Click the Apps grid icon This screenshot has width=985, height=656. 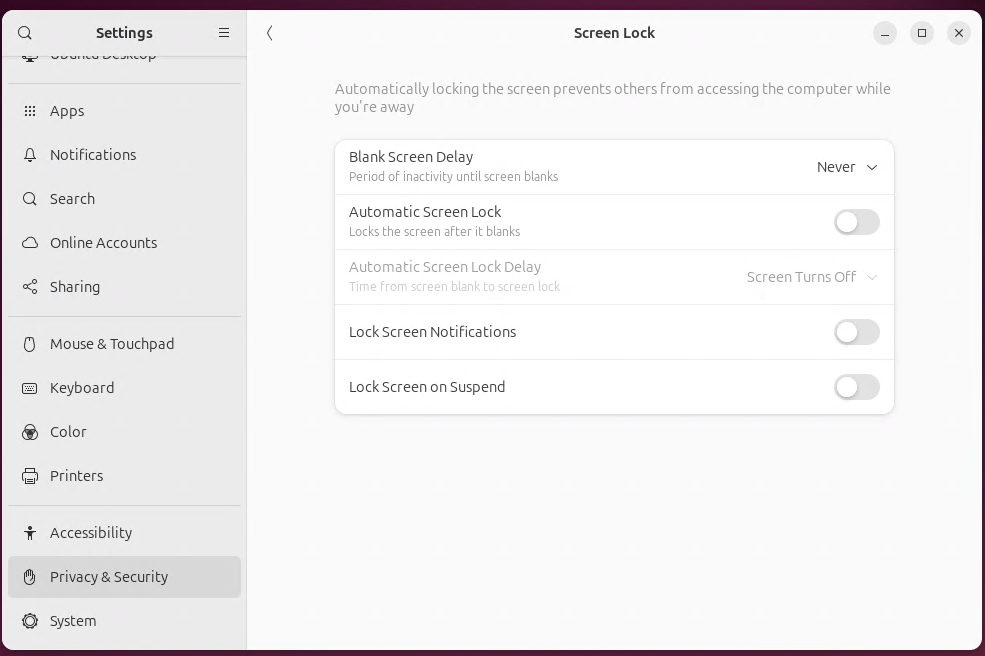tap(30, 111)
